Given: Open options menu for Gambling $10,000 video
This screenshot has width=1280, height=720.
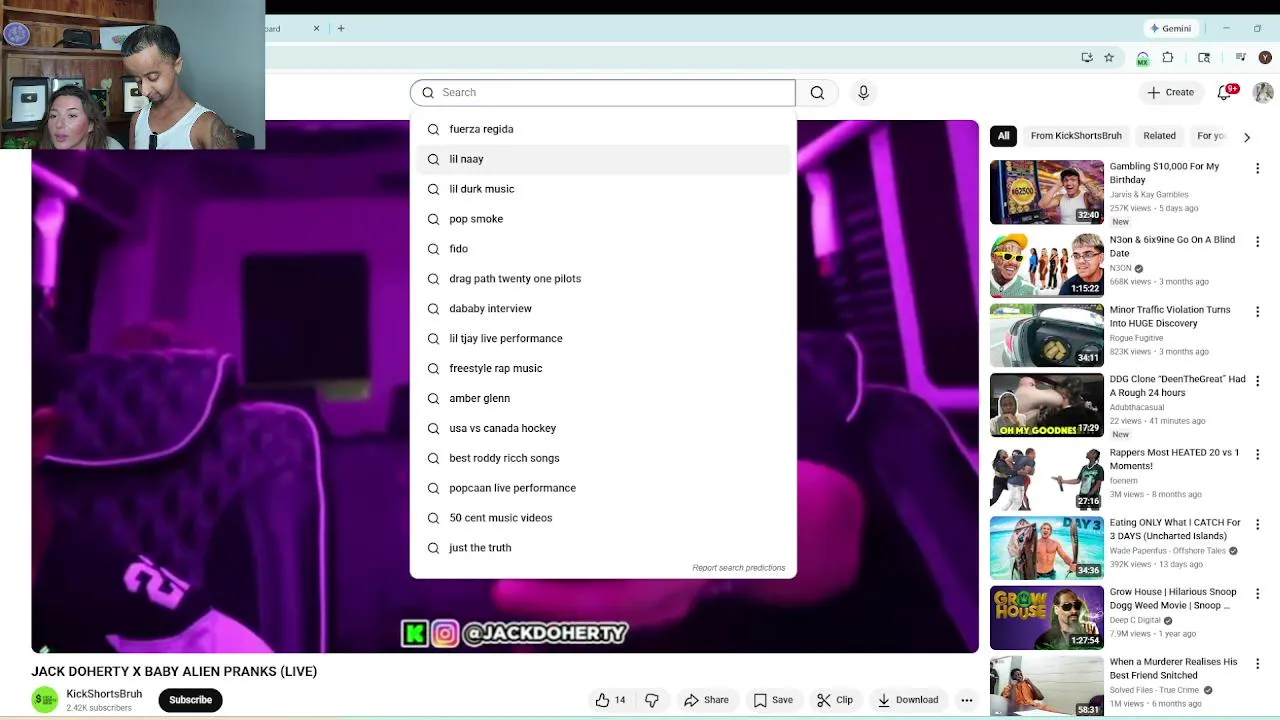Looking at the screenshot, I should point(1258,169).
